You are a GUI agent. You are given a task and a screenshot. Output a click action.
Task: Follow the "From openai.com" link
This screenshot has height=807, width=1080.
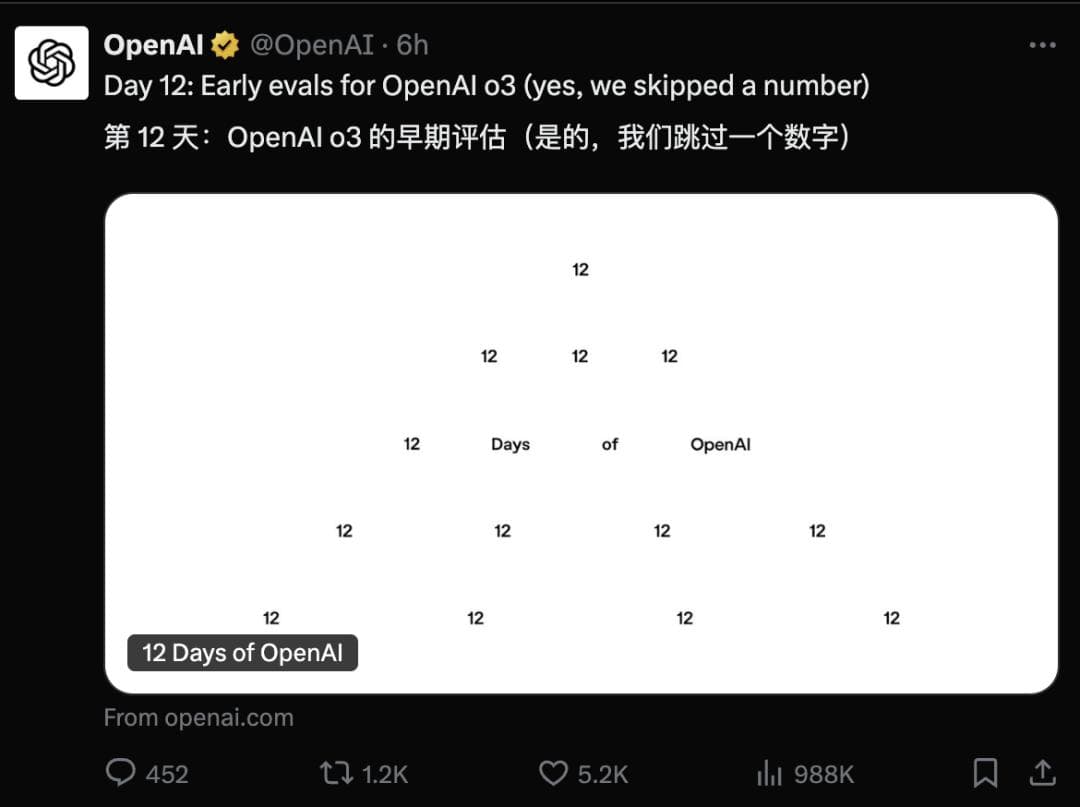point(198,717)
